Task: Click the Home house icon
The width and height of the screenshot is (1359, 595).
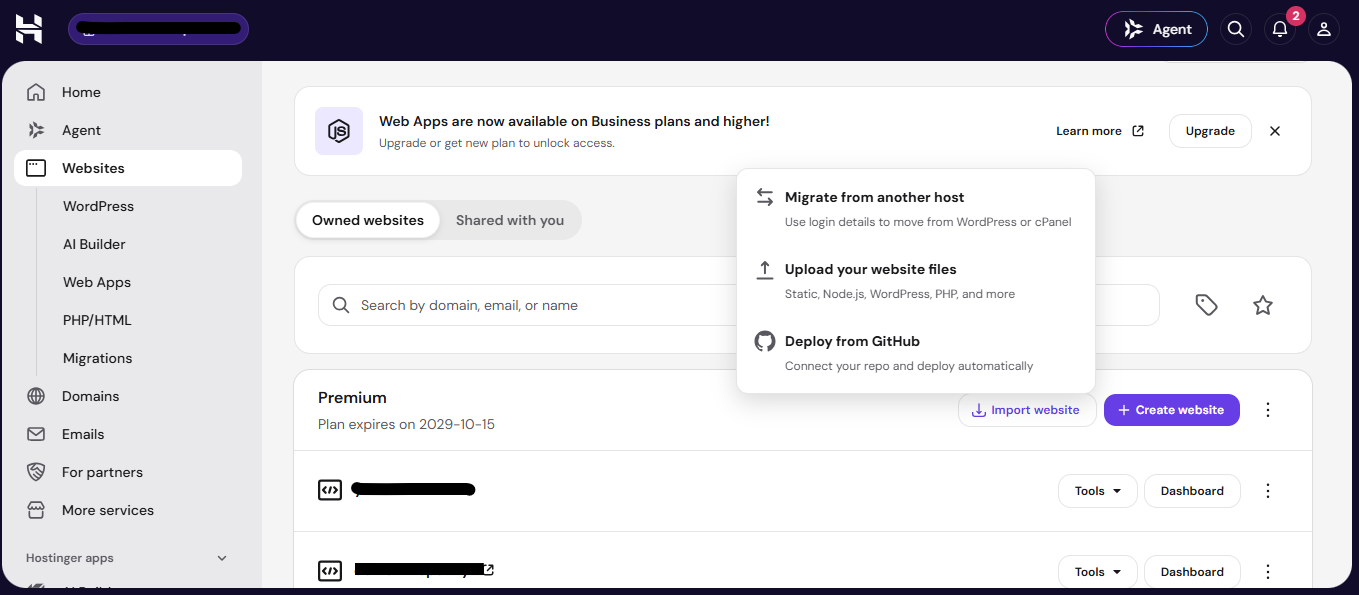Action: pyautogui.click(x=36, y=92)
